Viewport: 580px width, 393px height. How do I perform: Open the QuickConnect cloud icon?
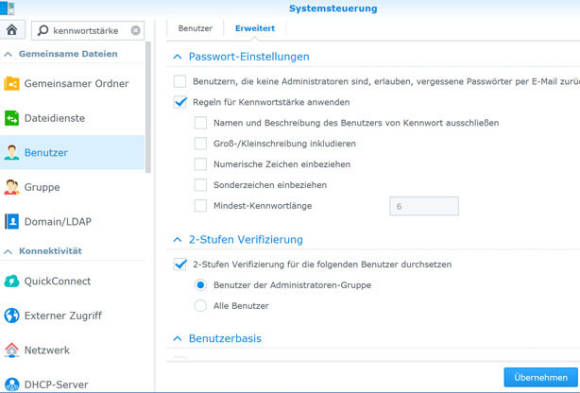11,281
